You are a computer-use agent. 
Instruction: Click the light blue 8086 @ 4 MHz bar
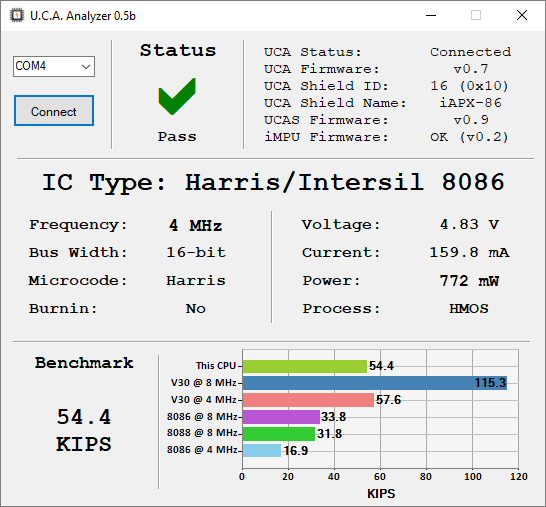click(x=262, y=451)
